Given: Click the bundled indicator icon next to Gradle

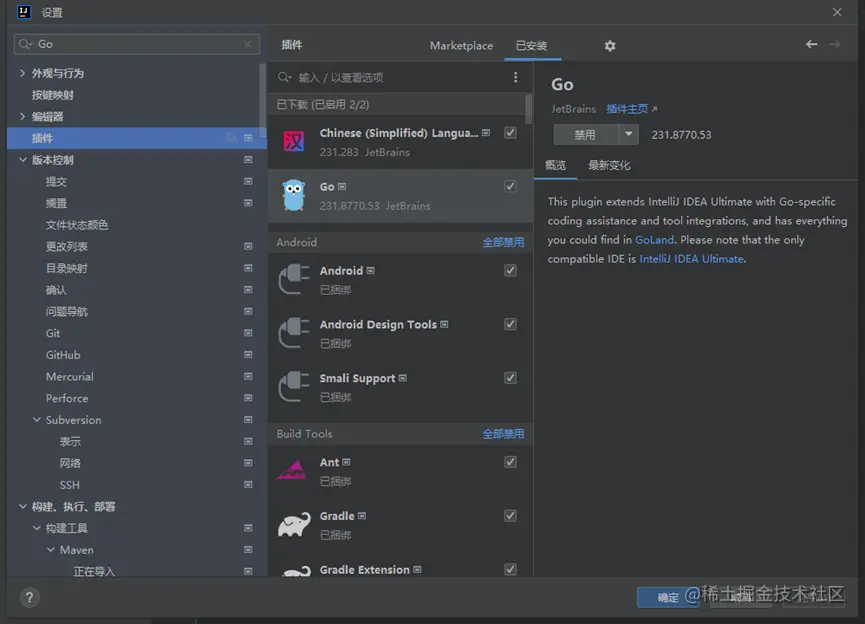Looking at the screenshot, I should (362, 516).
